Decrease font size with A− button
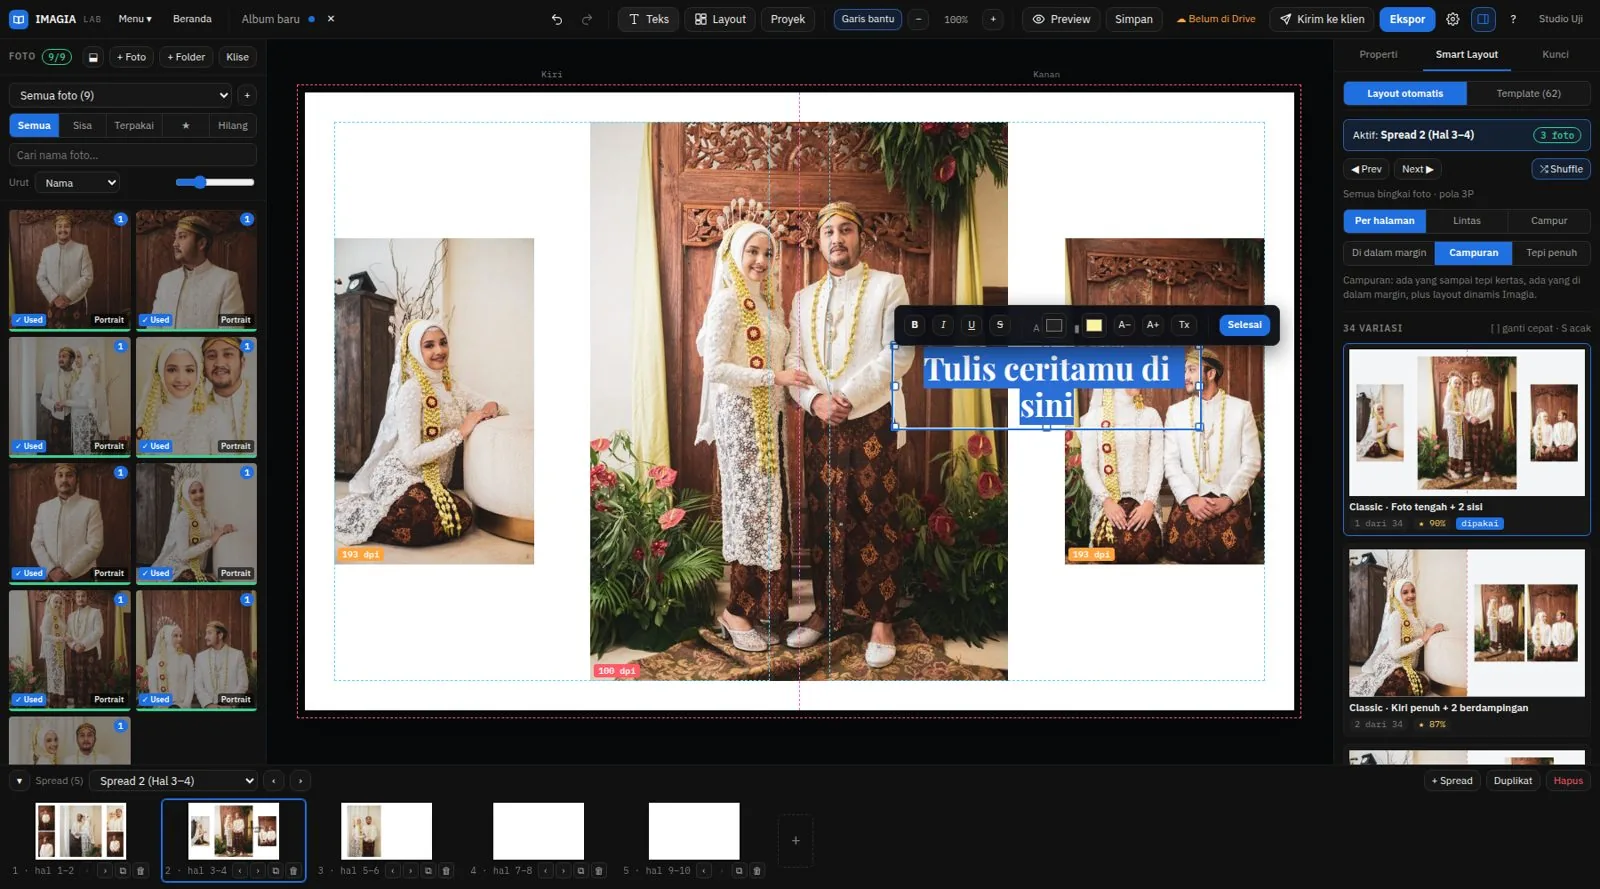The image size is (1600, 889). point(1124,325)
